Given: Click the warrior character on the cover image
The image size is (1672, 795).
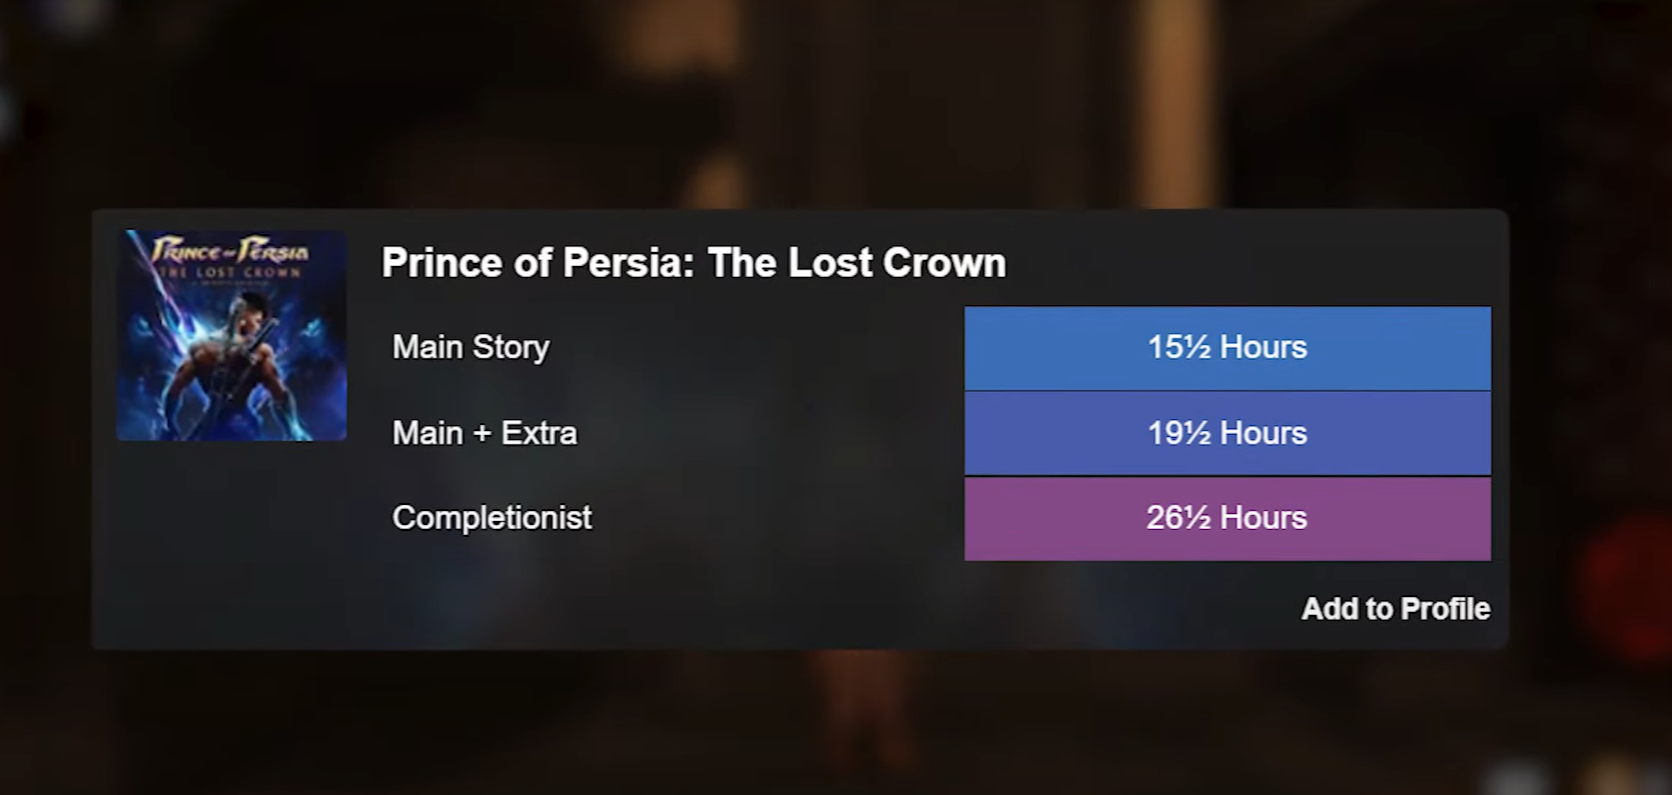Looking at the screenshot, I should click(236, 365).
